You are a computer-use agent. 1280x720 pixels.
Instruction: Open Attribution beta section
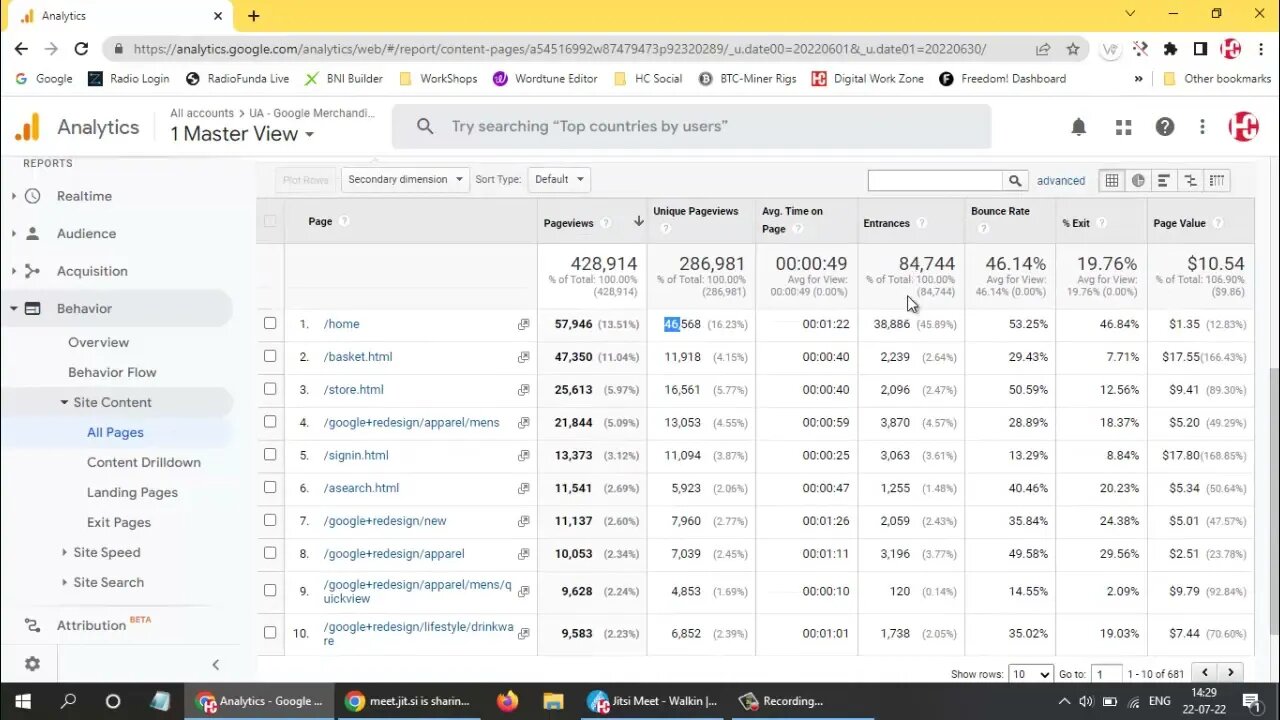coord(91,625)
